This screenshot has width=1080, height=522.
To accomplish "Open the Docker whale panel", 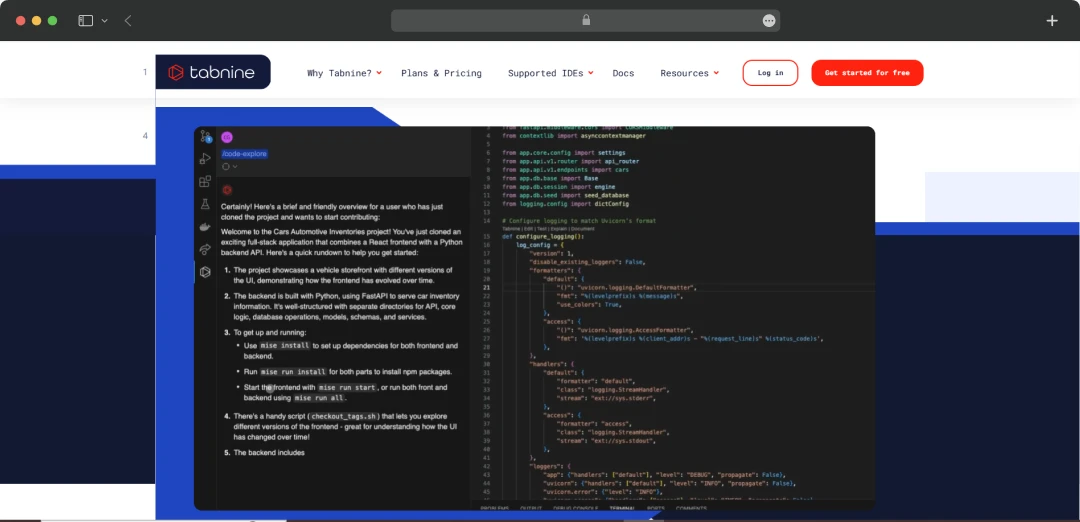I will (205, 227).
